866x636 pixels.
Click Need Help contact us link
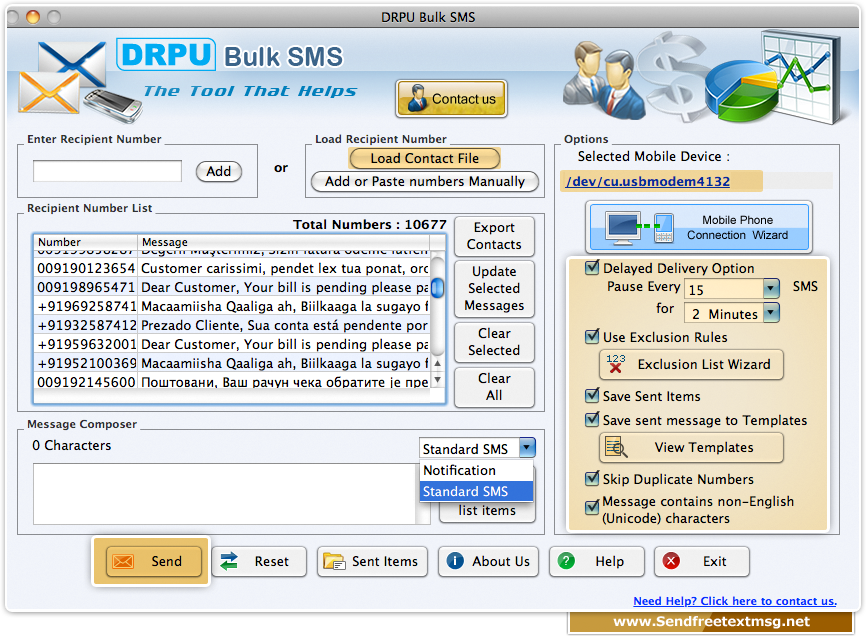click(x=735, y=601)
